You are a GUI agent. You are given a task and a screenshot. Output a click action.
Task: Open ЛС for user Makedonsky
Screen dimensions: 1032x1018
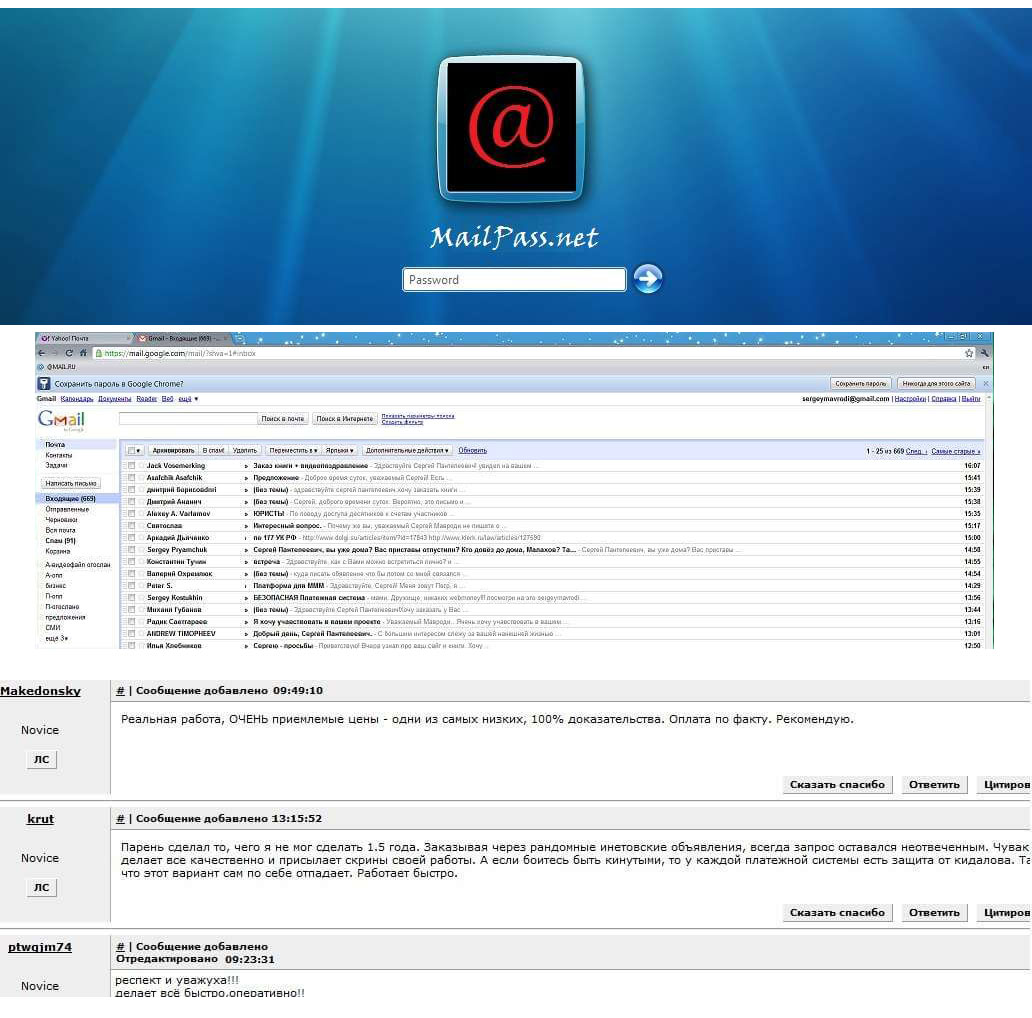tap(41, 759)
